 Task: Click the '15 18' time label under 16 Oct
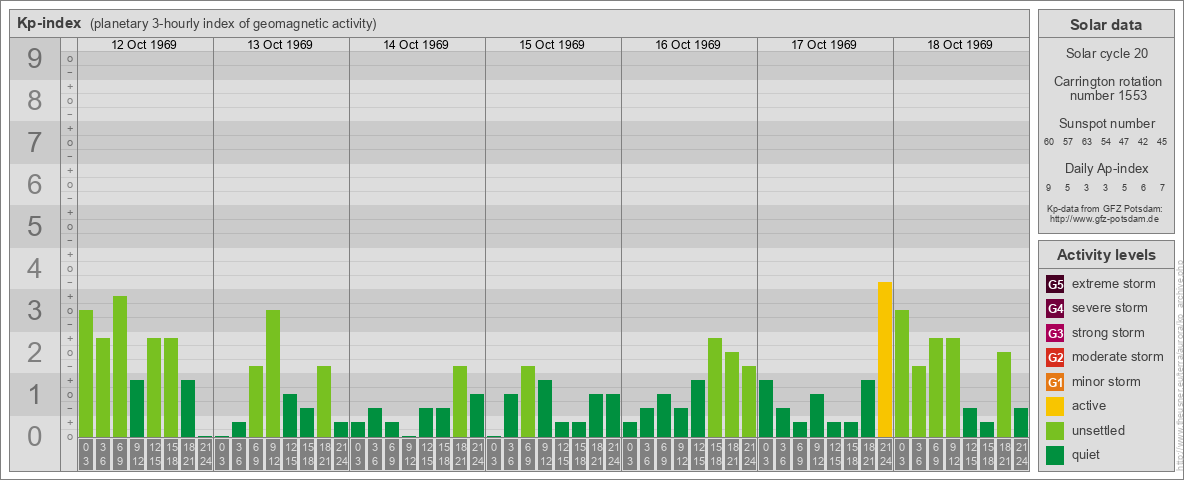715,454
